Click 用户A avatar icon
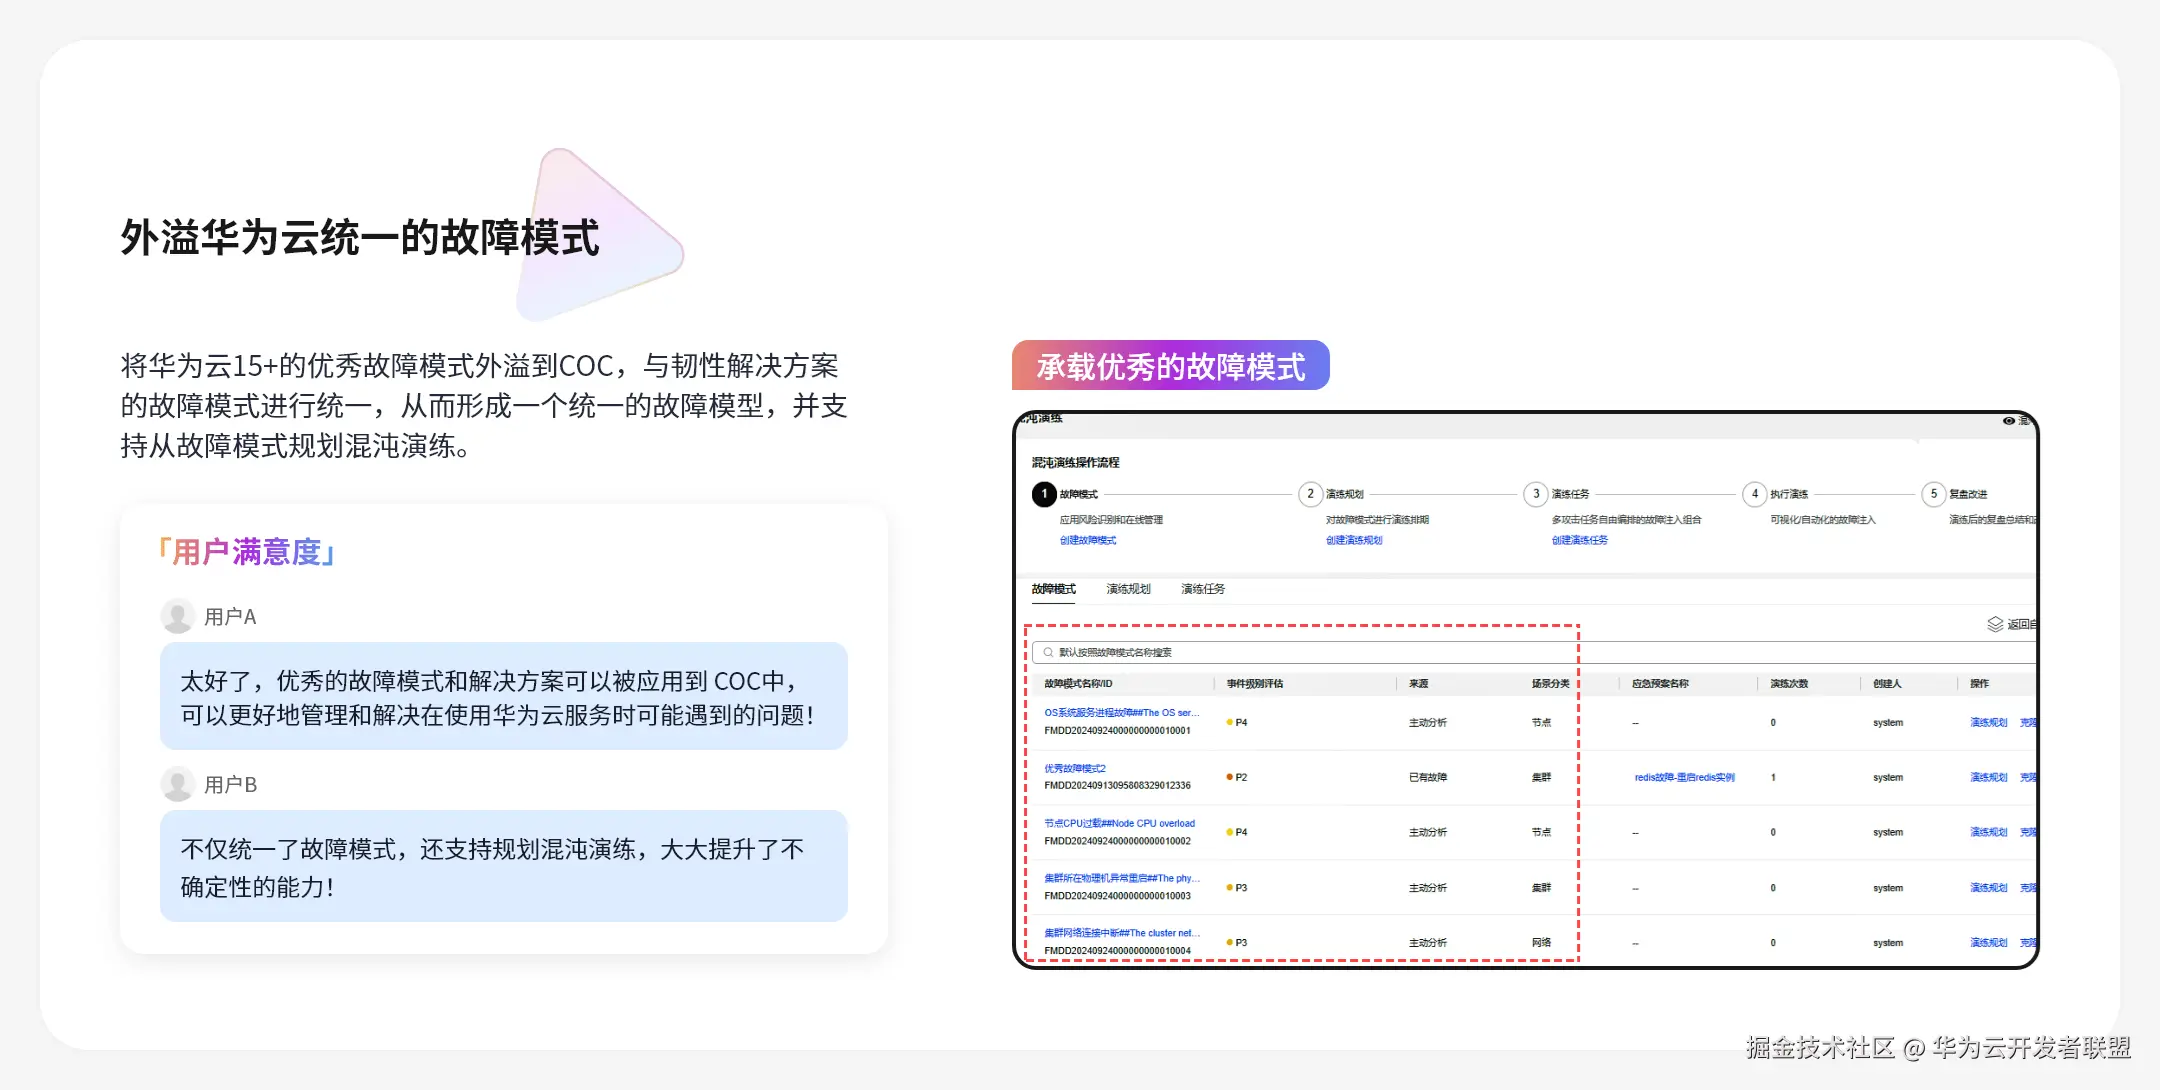The width and height of the screenshot is (2160, 1090). 177,616
